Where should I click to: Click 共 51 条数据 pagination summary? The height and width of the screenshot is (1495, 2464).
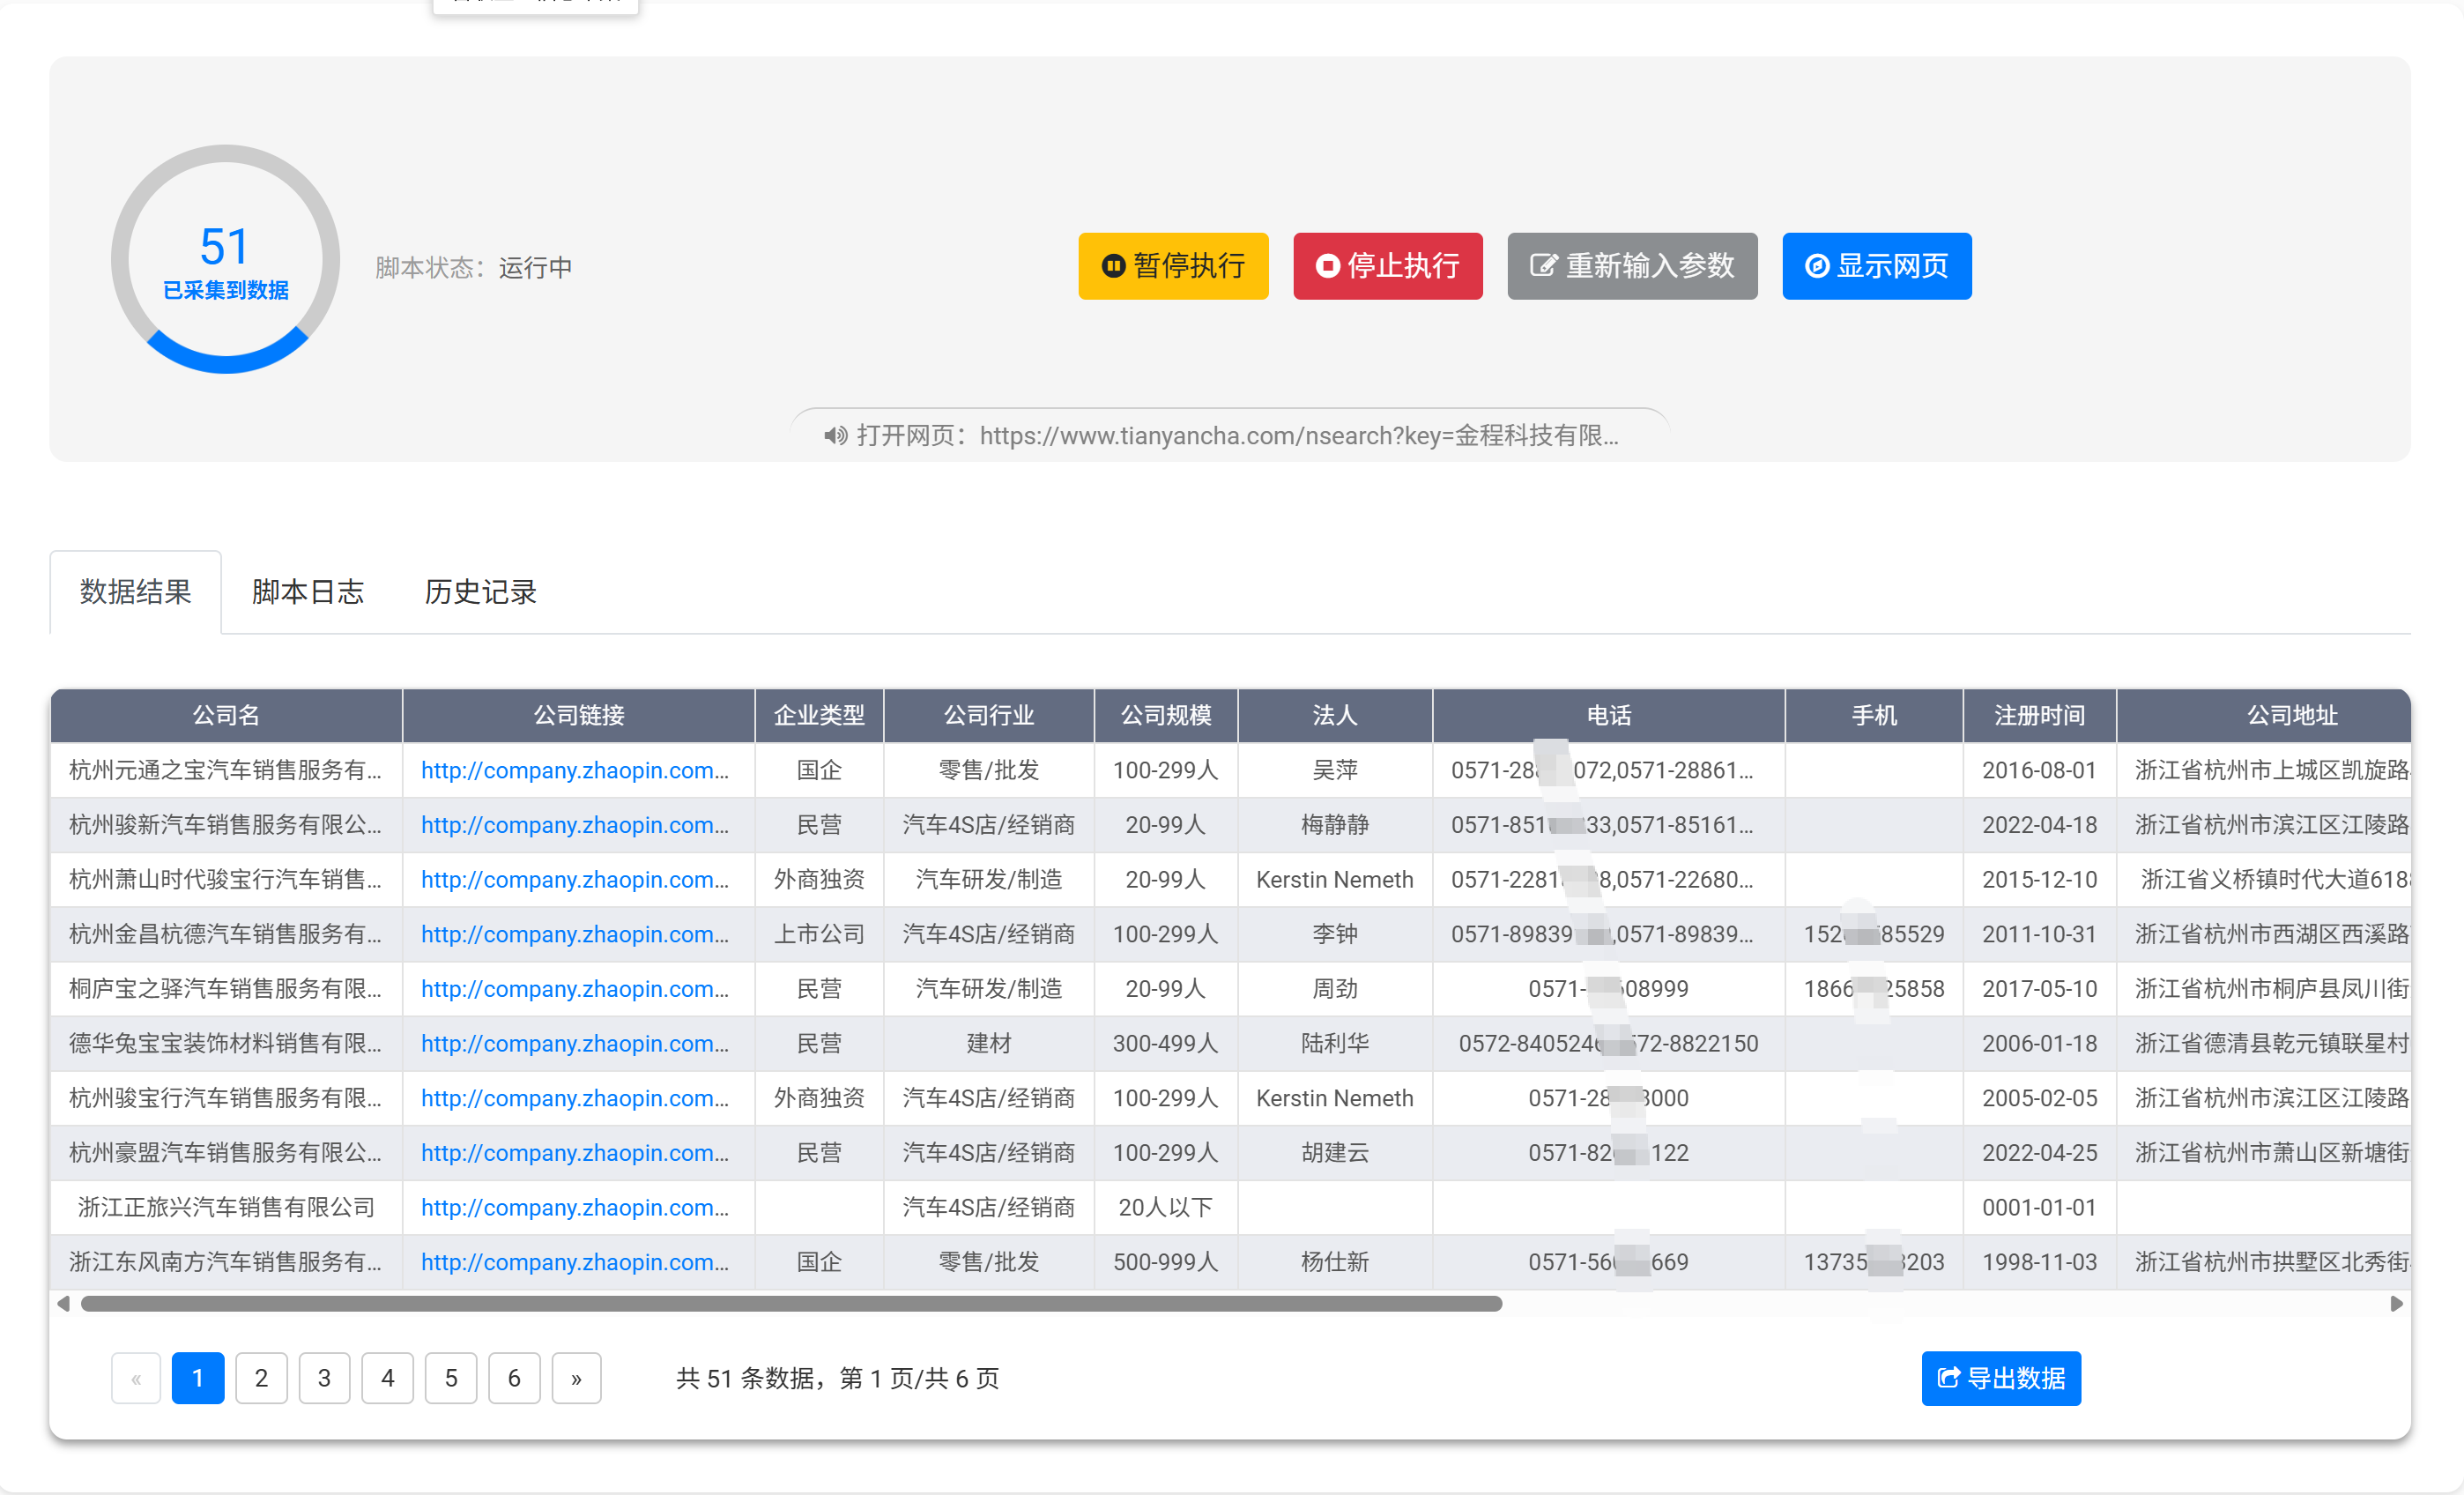click(x=837, y=1378)
